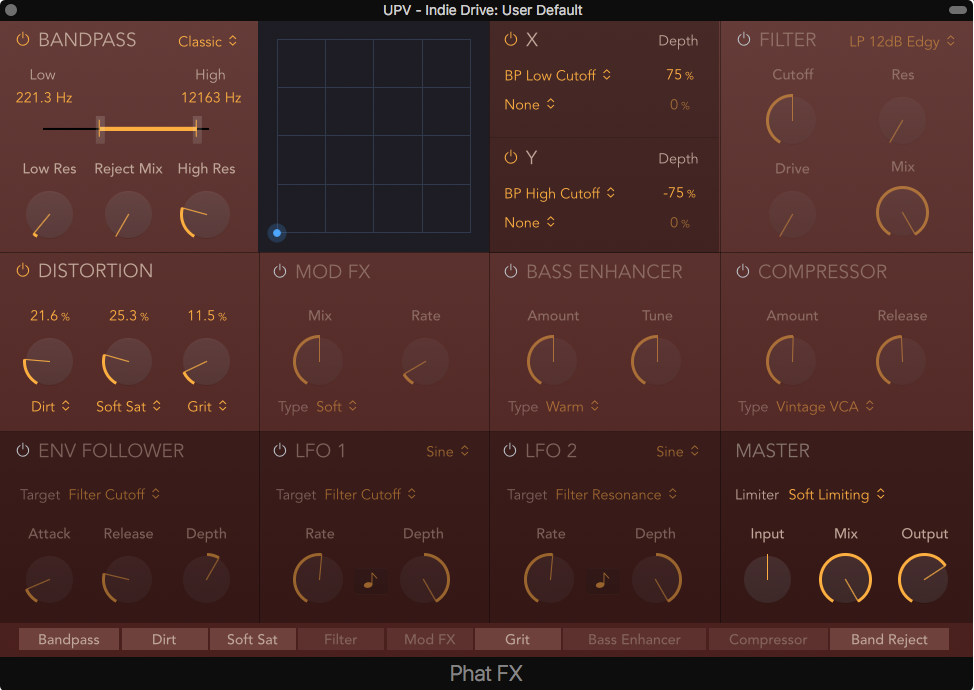Toggle the Distortion power button
Image resolution: width=974 pixels, height=690 pixels.
coord(22,271)
